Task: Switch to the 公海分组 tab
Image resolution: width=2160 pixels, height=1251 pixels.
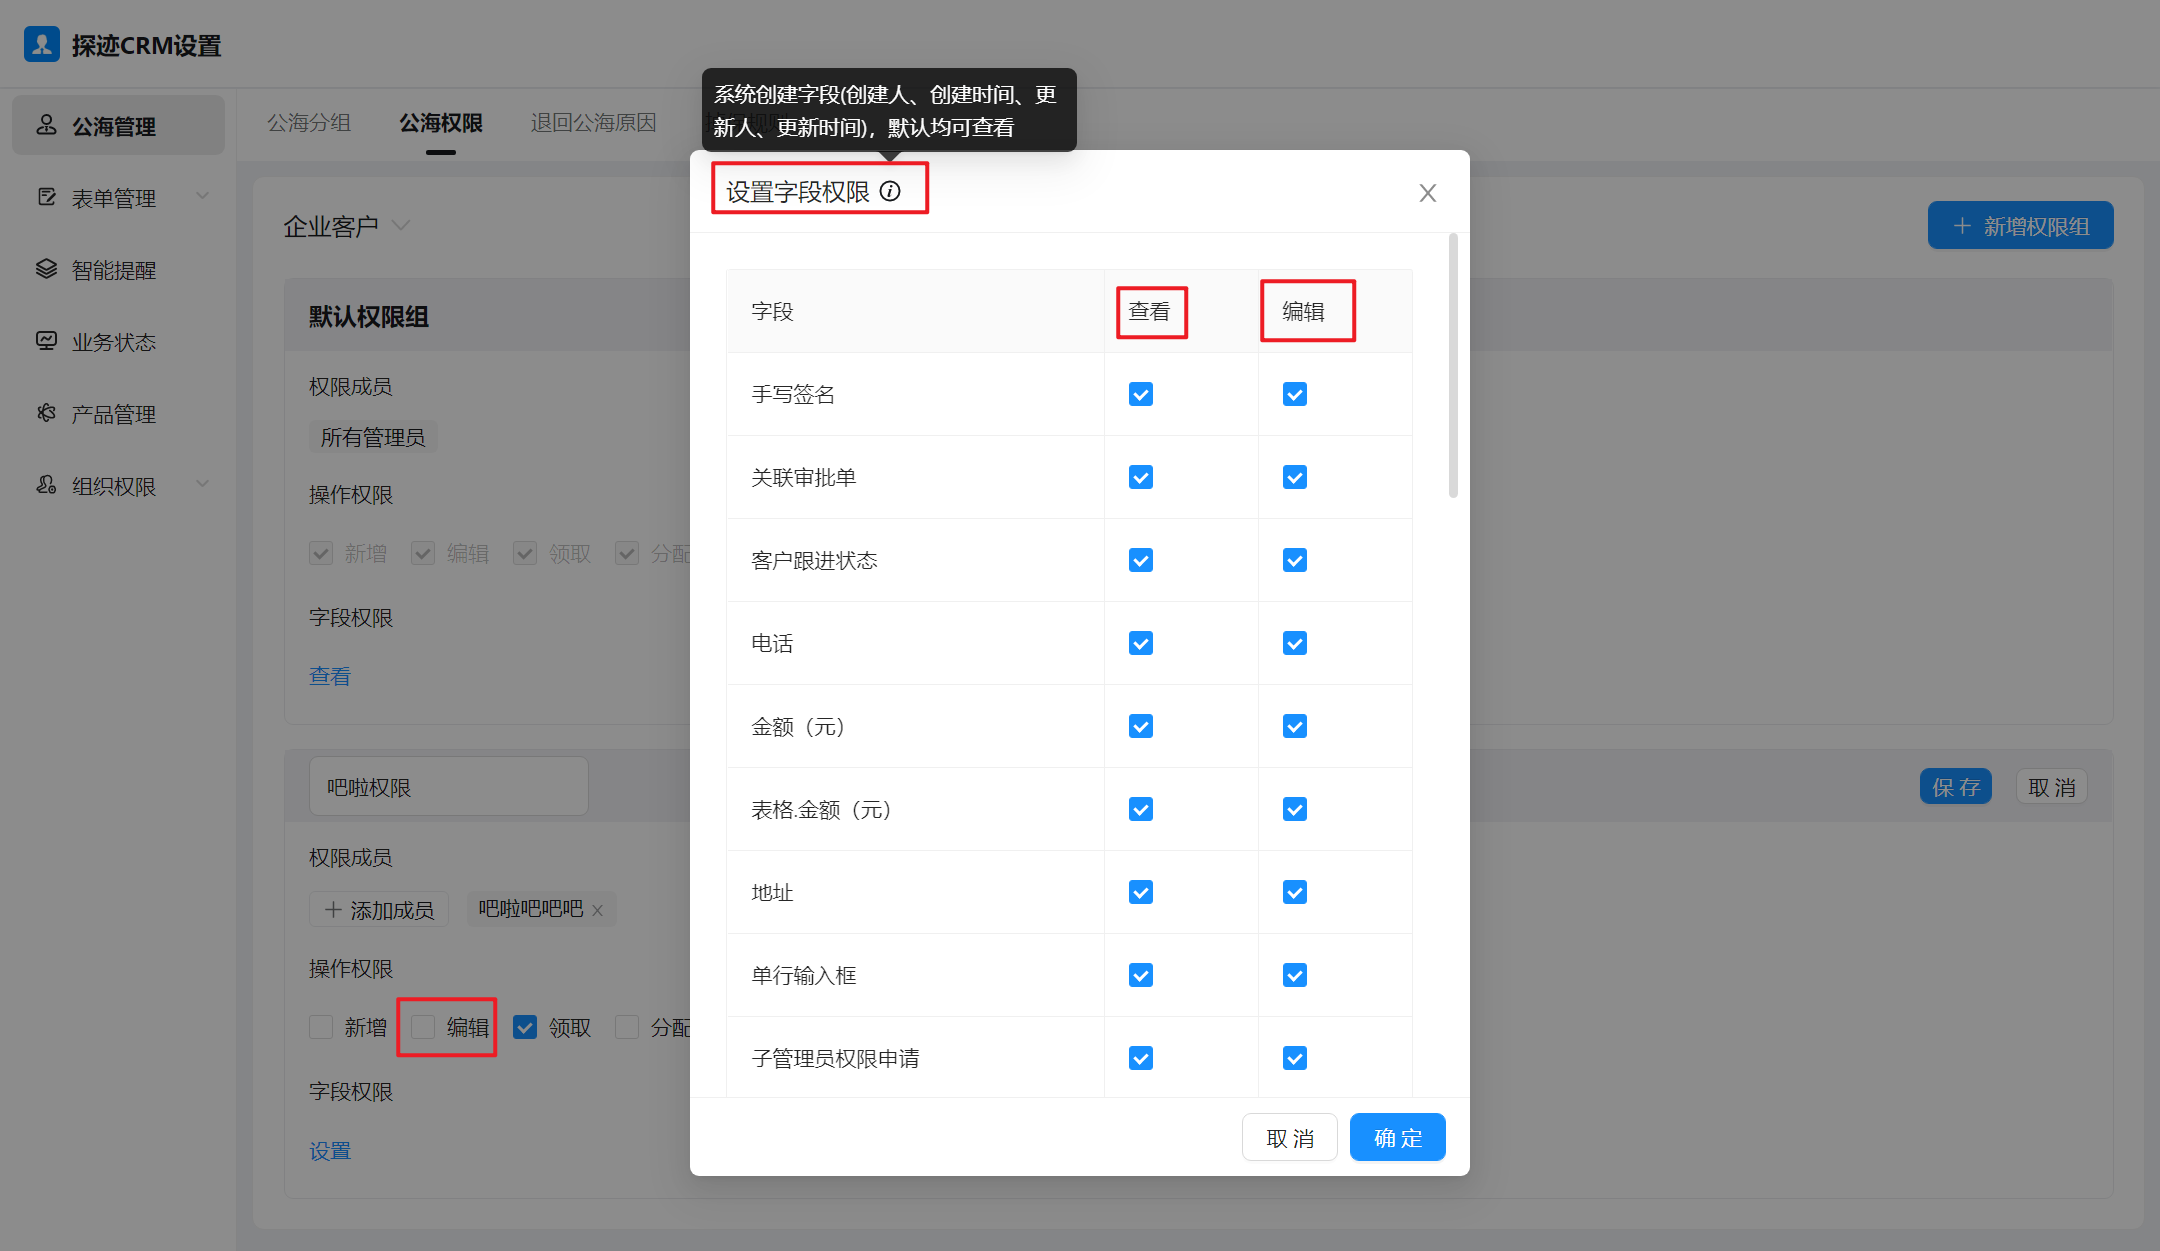Action: point(309,123)
